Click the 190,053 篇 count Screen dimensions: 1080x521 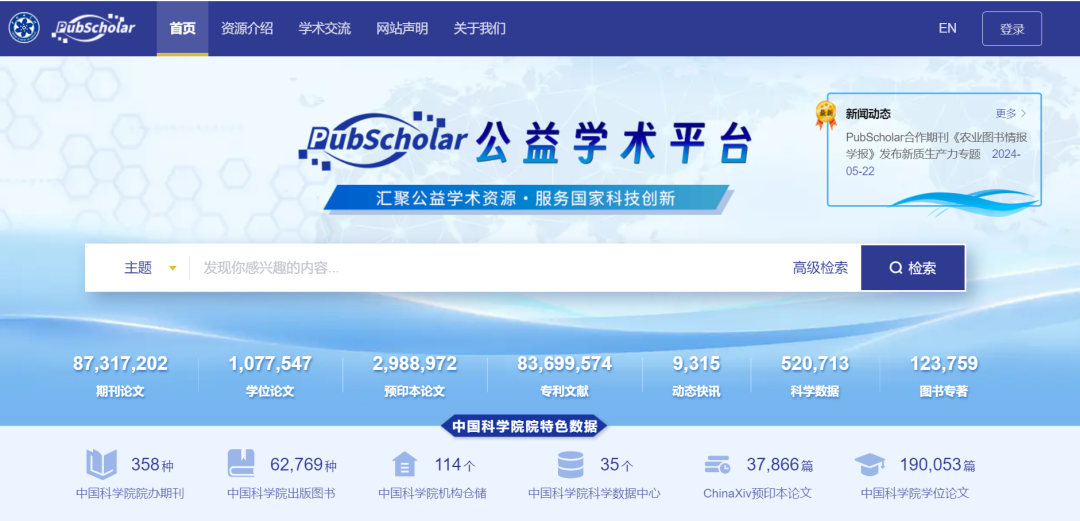tap(937, 465)
